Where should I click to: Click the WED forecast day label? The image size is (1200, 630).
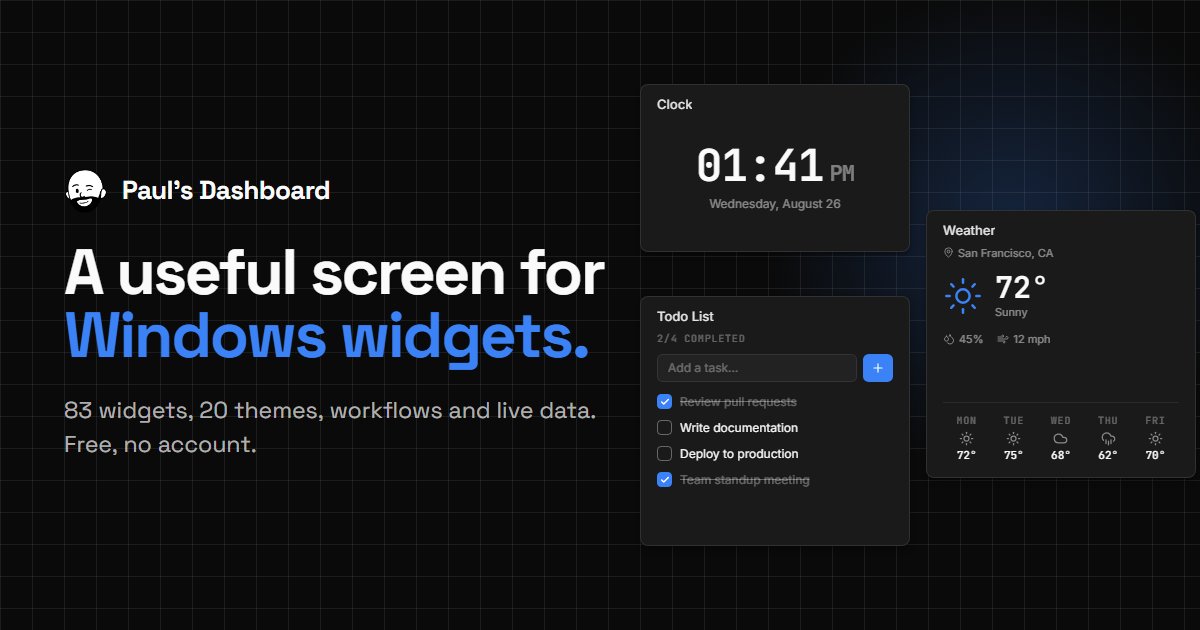[1061, 421]
